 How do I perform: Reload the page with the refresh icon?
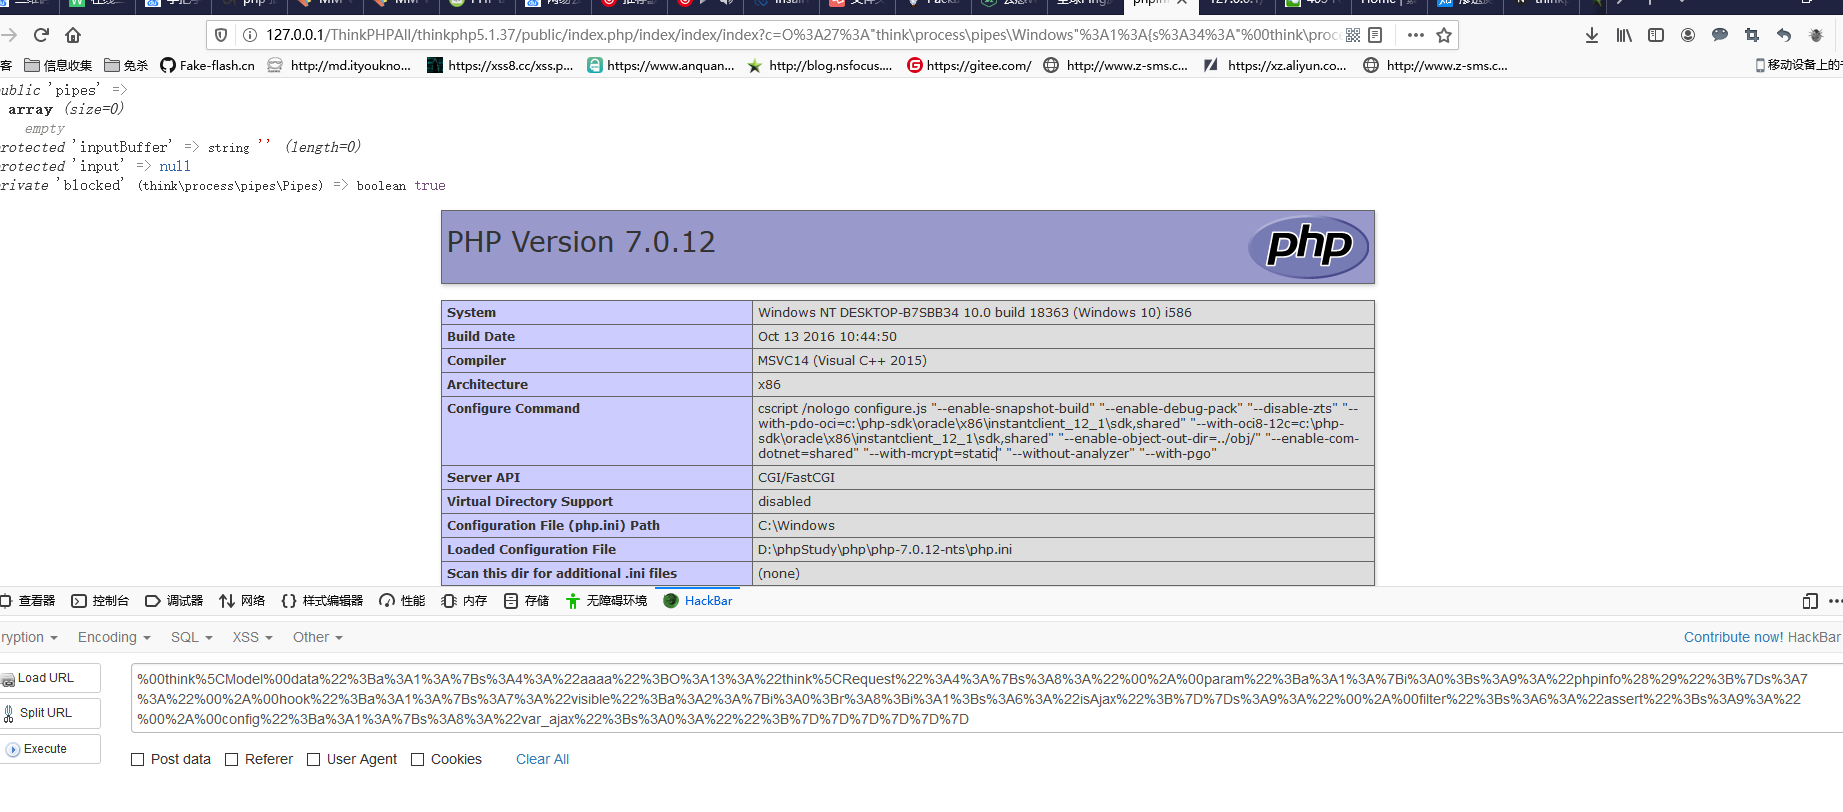click(41, 35)
